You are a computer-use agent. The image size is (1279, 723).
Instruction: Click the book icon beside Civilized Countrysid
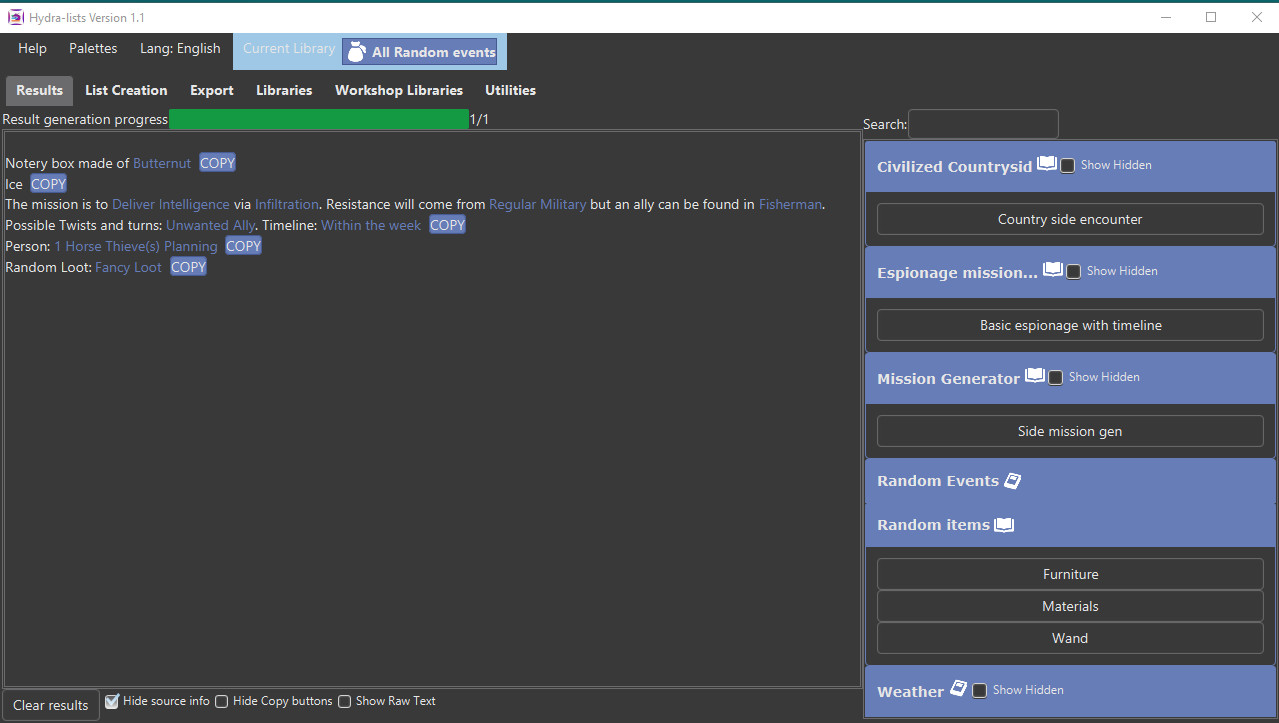tap(1047, 162)
